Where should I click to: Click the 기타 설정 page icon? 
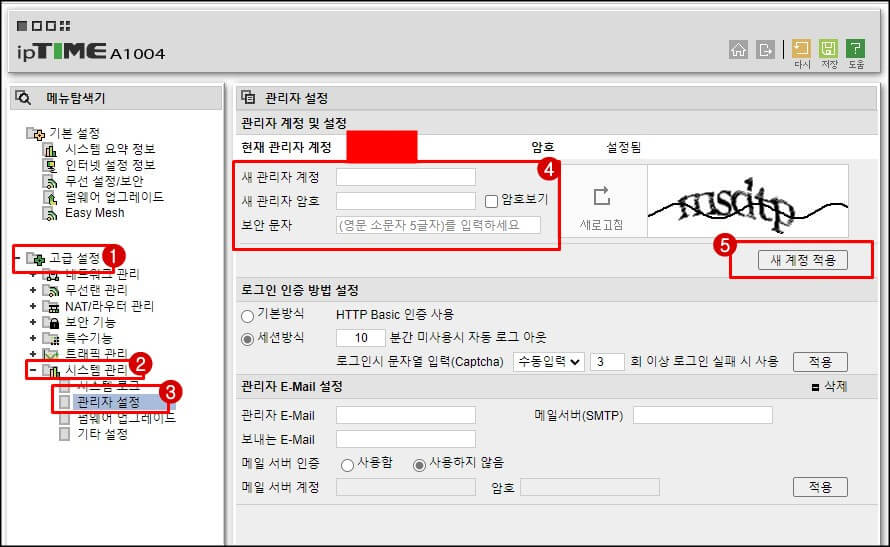click(x=65, y=434)
